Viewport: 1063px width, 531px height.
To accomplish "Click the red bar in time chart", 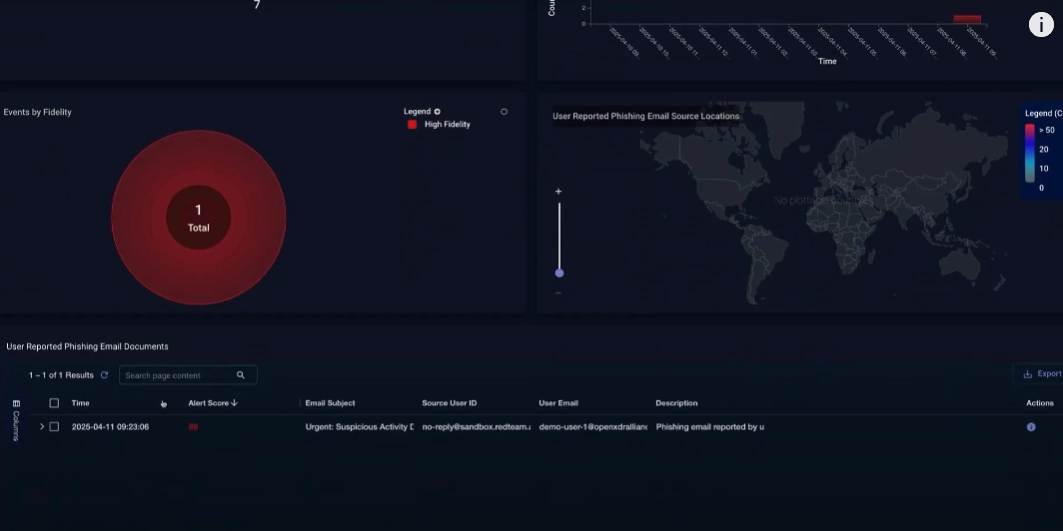I will pos(967,19).
